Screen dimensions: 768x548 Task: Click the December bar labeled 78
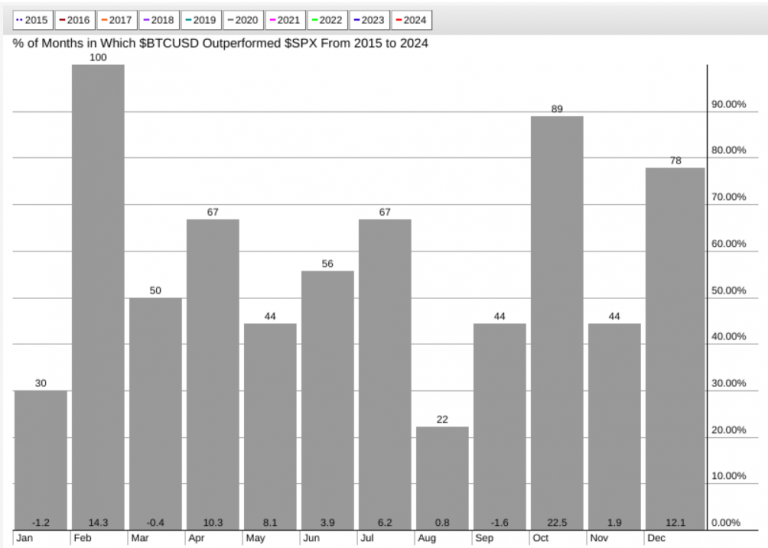675,349
